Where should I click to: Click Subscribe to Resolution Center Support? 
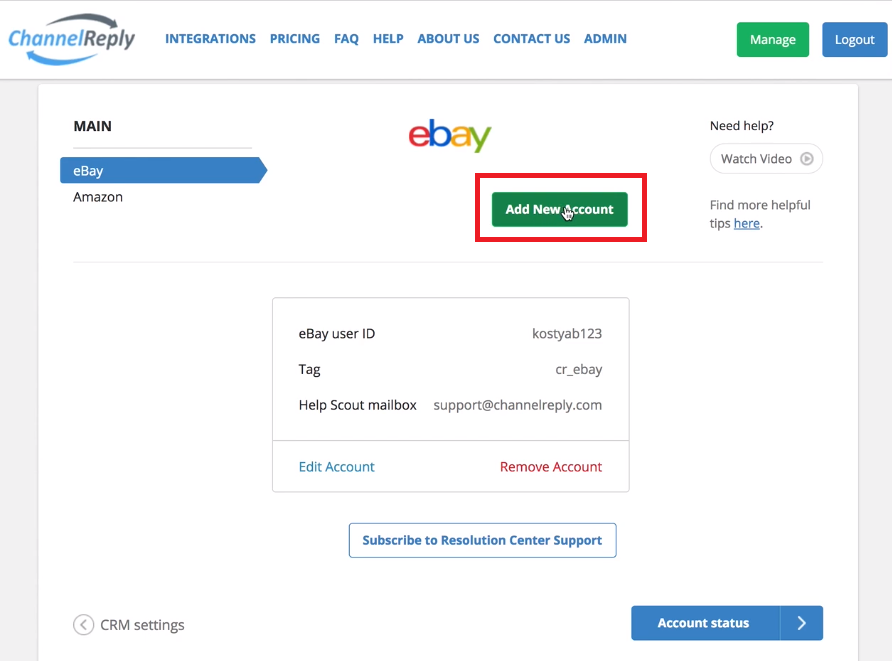[x=482, y=540]
